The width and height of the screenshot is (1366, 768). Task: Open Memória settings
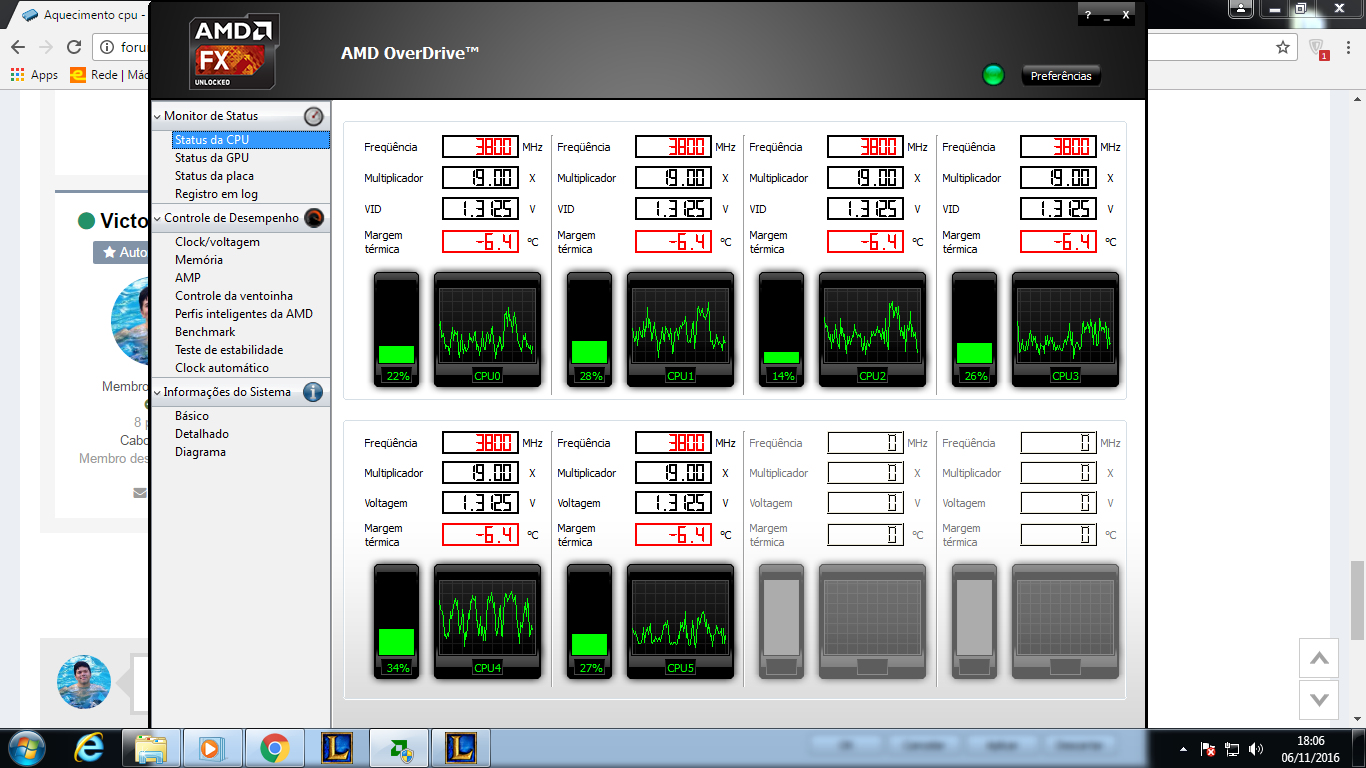(199, 260)
